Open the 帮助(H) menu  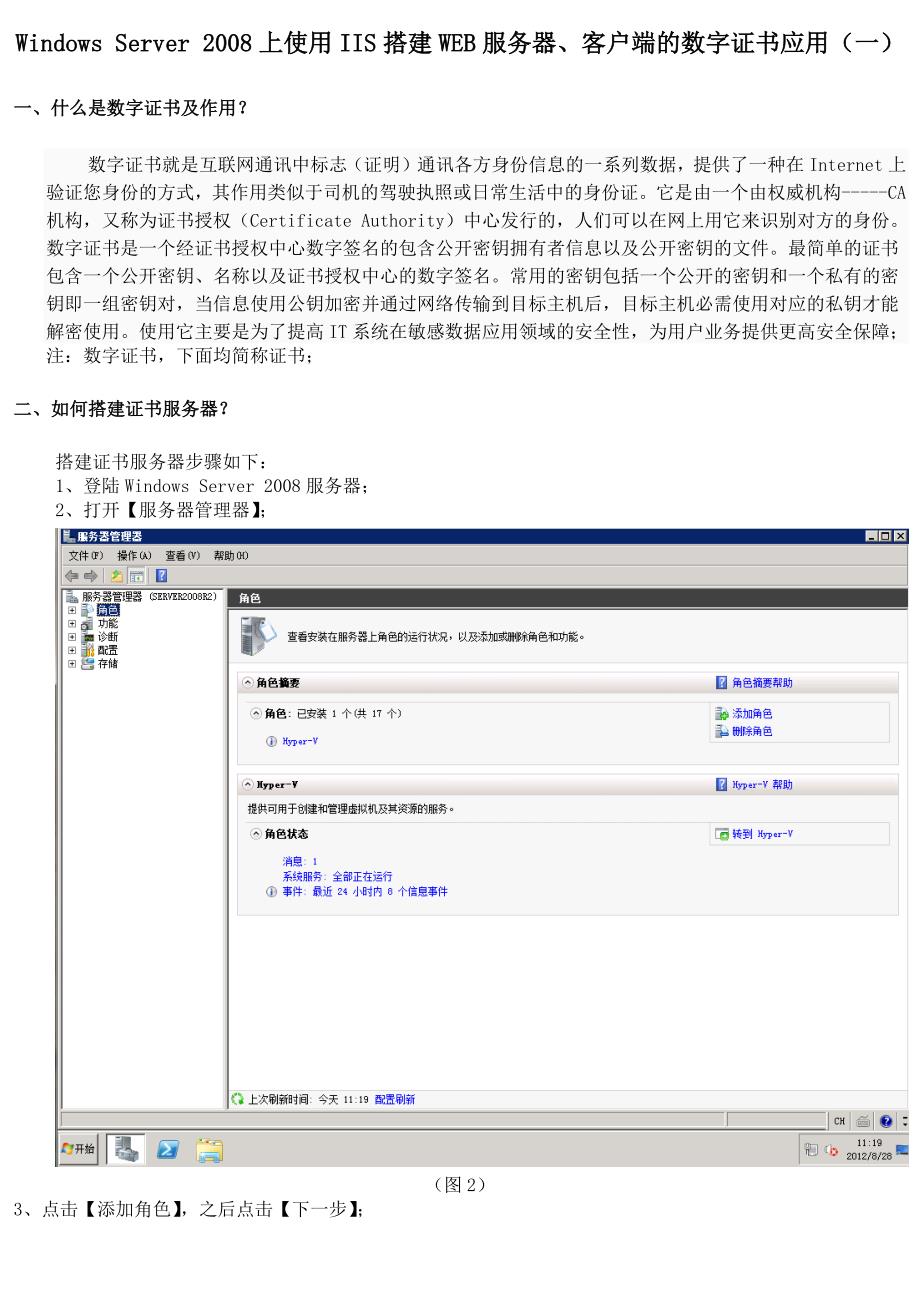[231, 556]
